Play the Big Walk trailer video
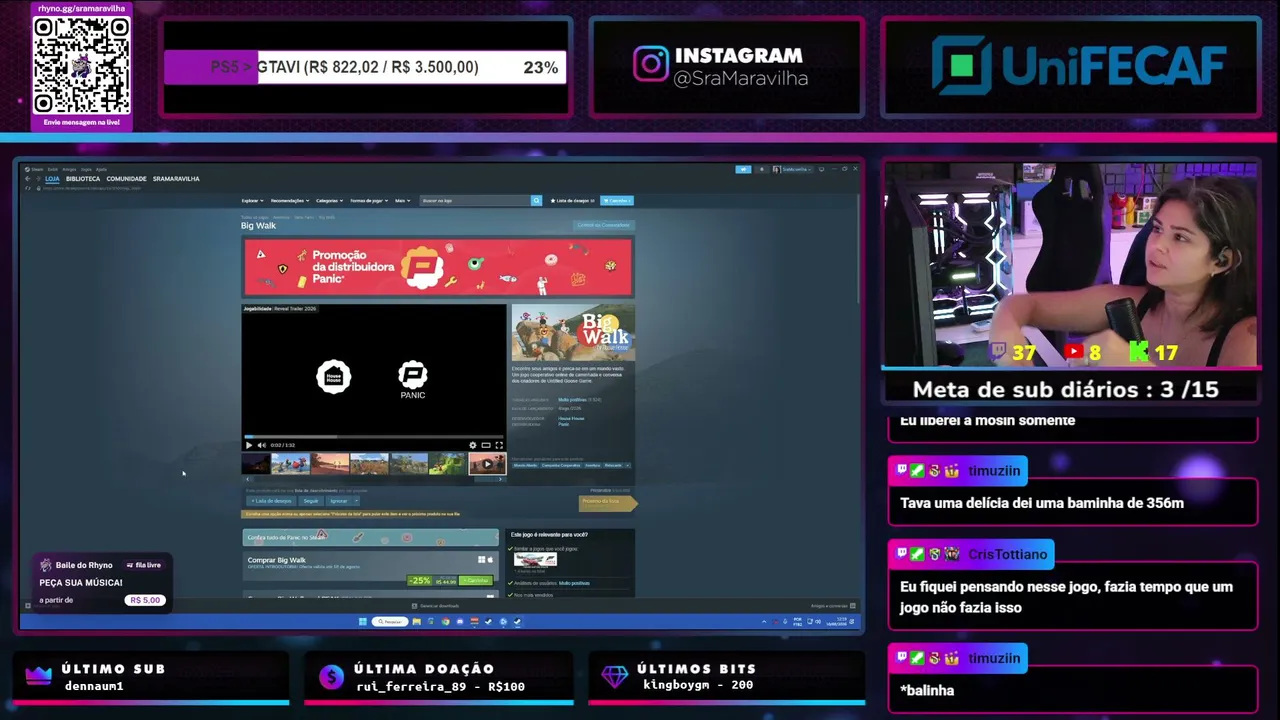 249,445
